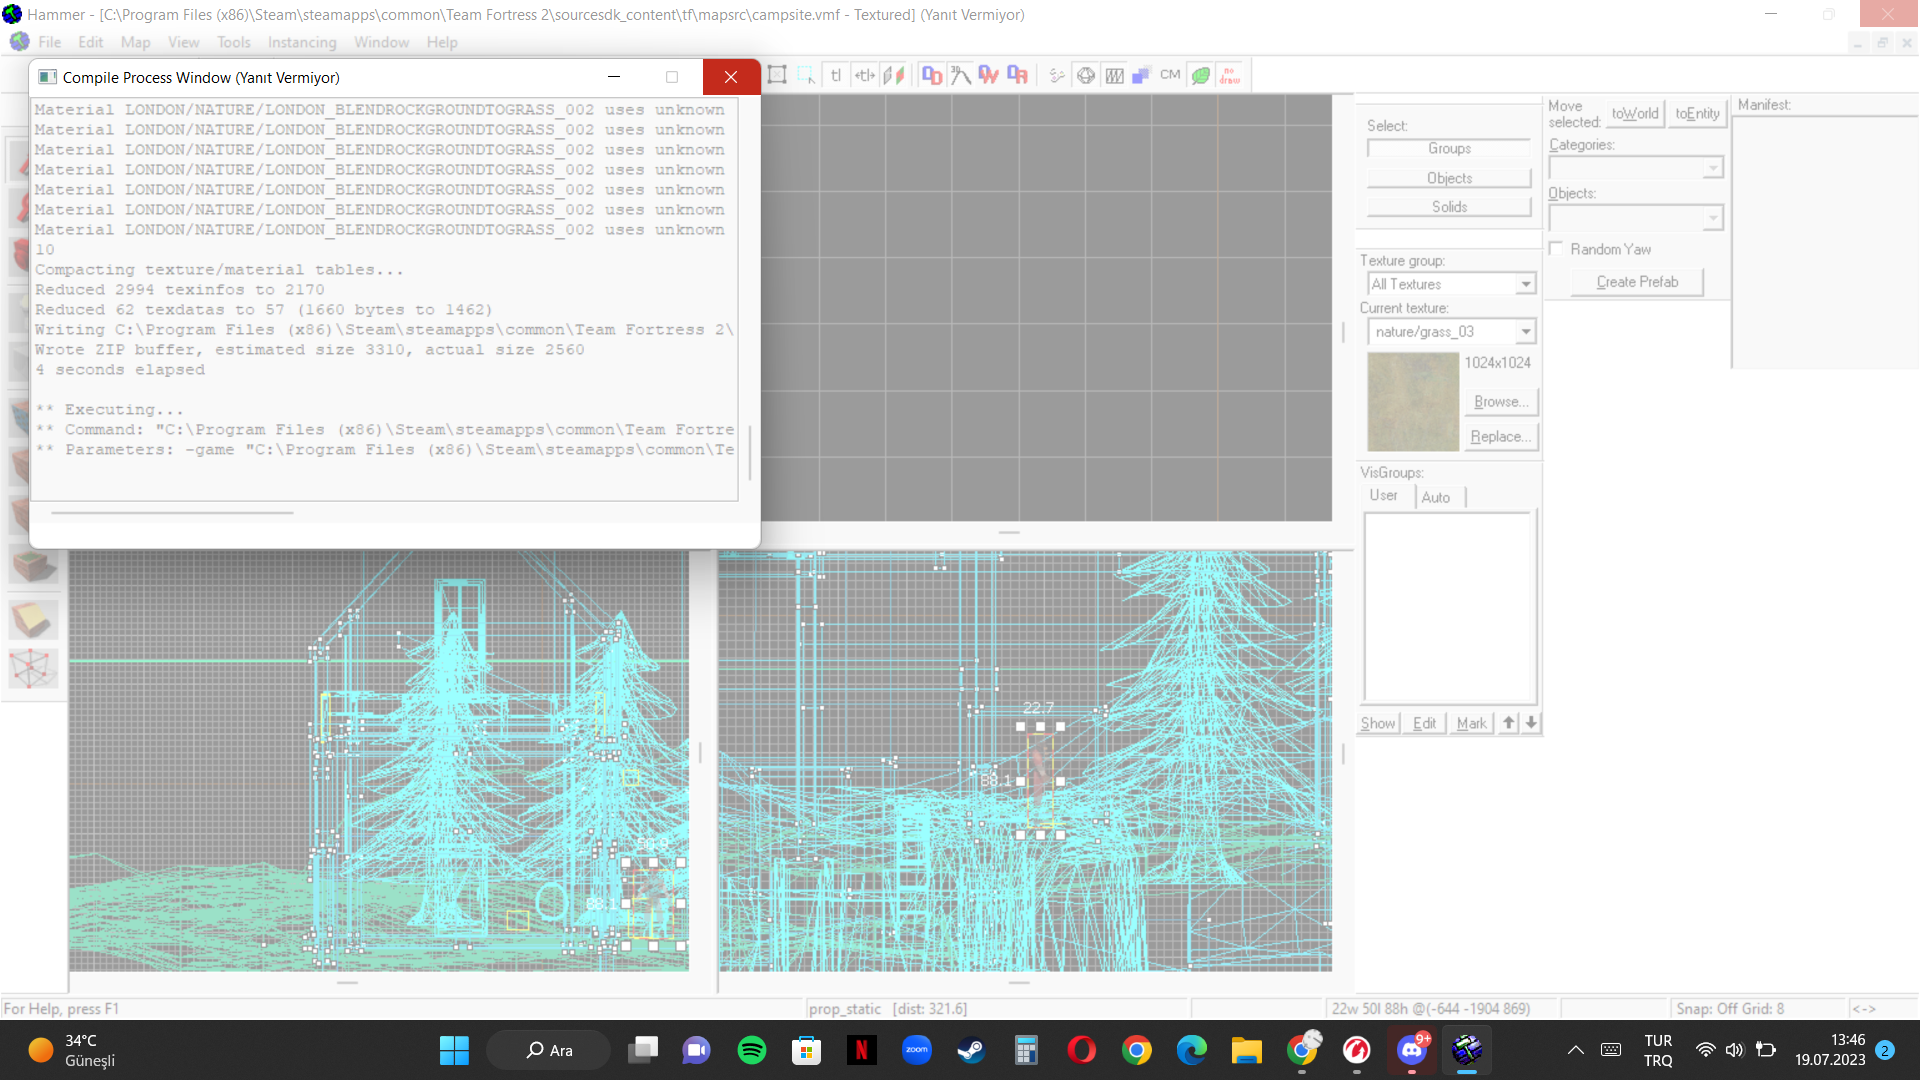The height and width of the screenshot is (1080, 1920).
Task: Click the Browse button for texture
Action: [x=1501, y=401]
